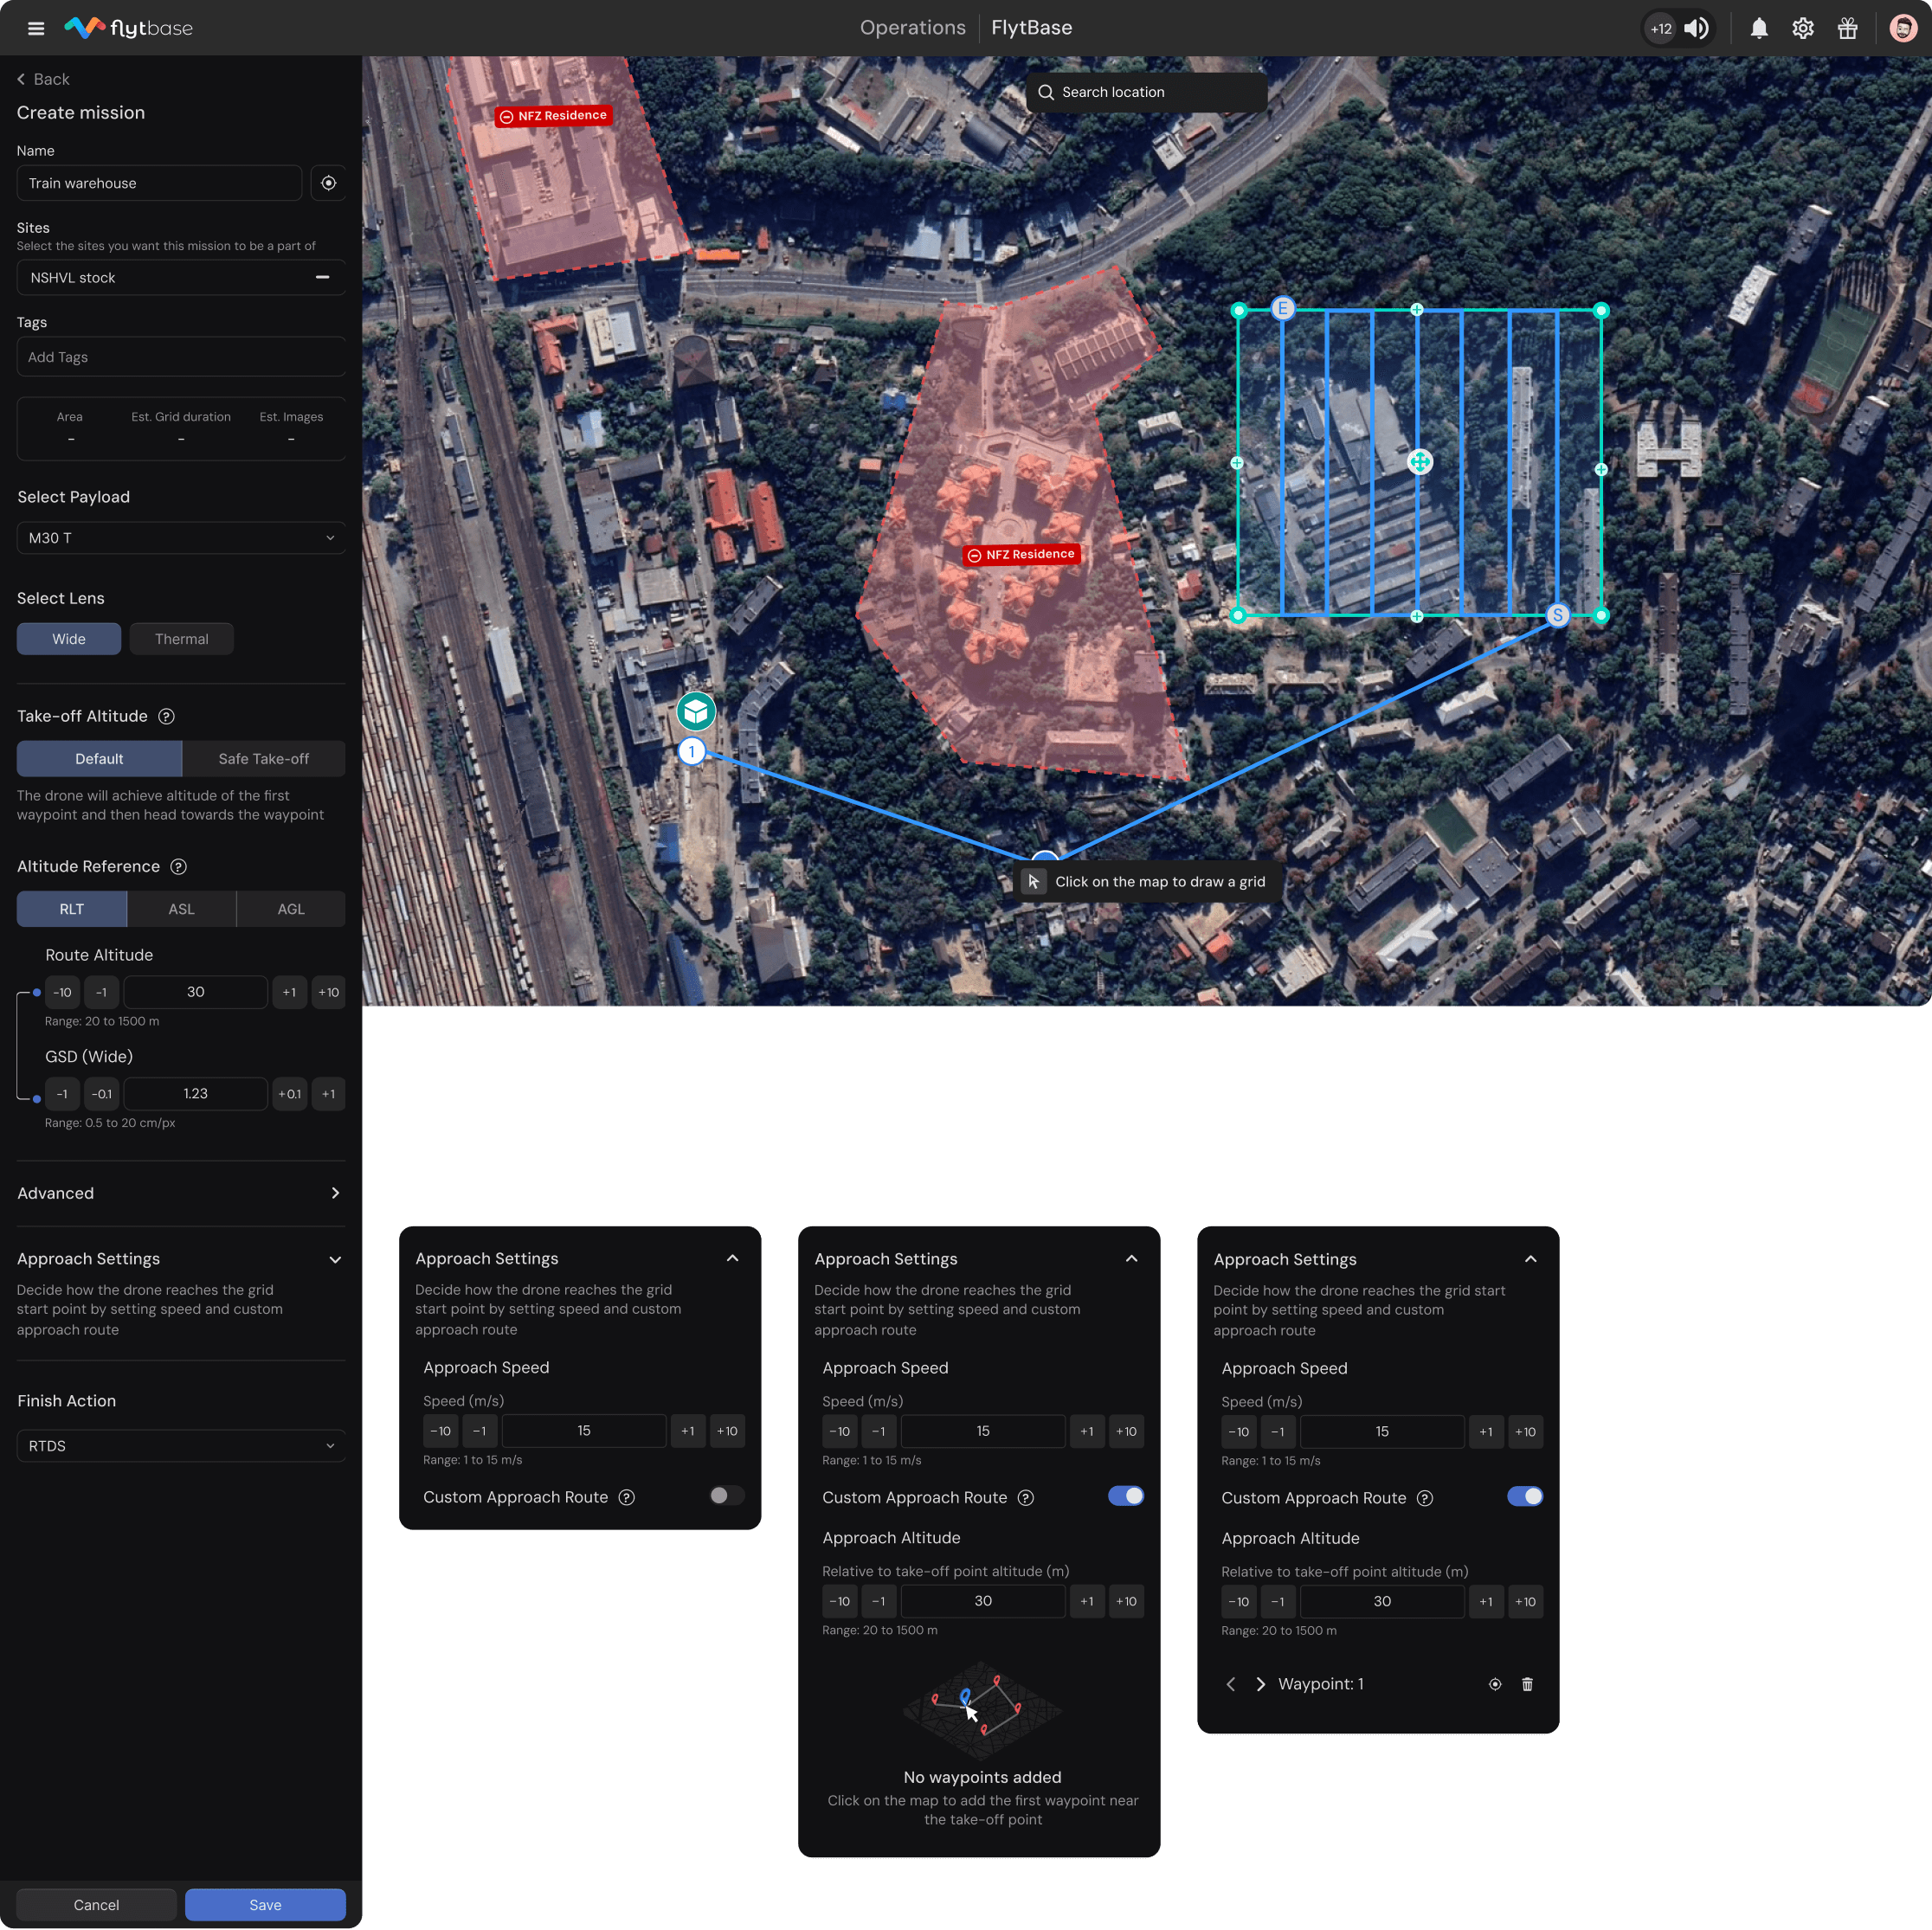This screenshot has width=1932, height=1930.
Task: Click the speaker volume icon
Action: (x=1696, y=28)
